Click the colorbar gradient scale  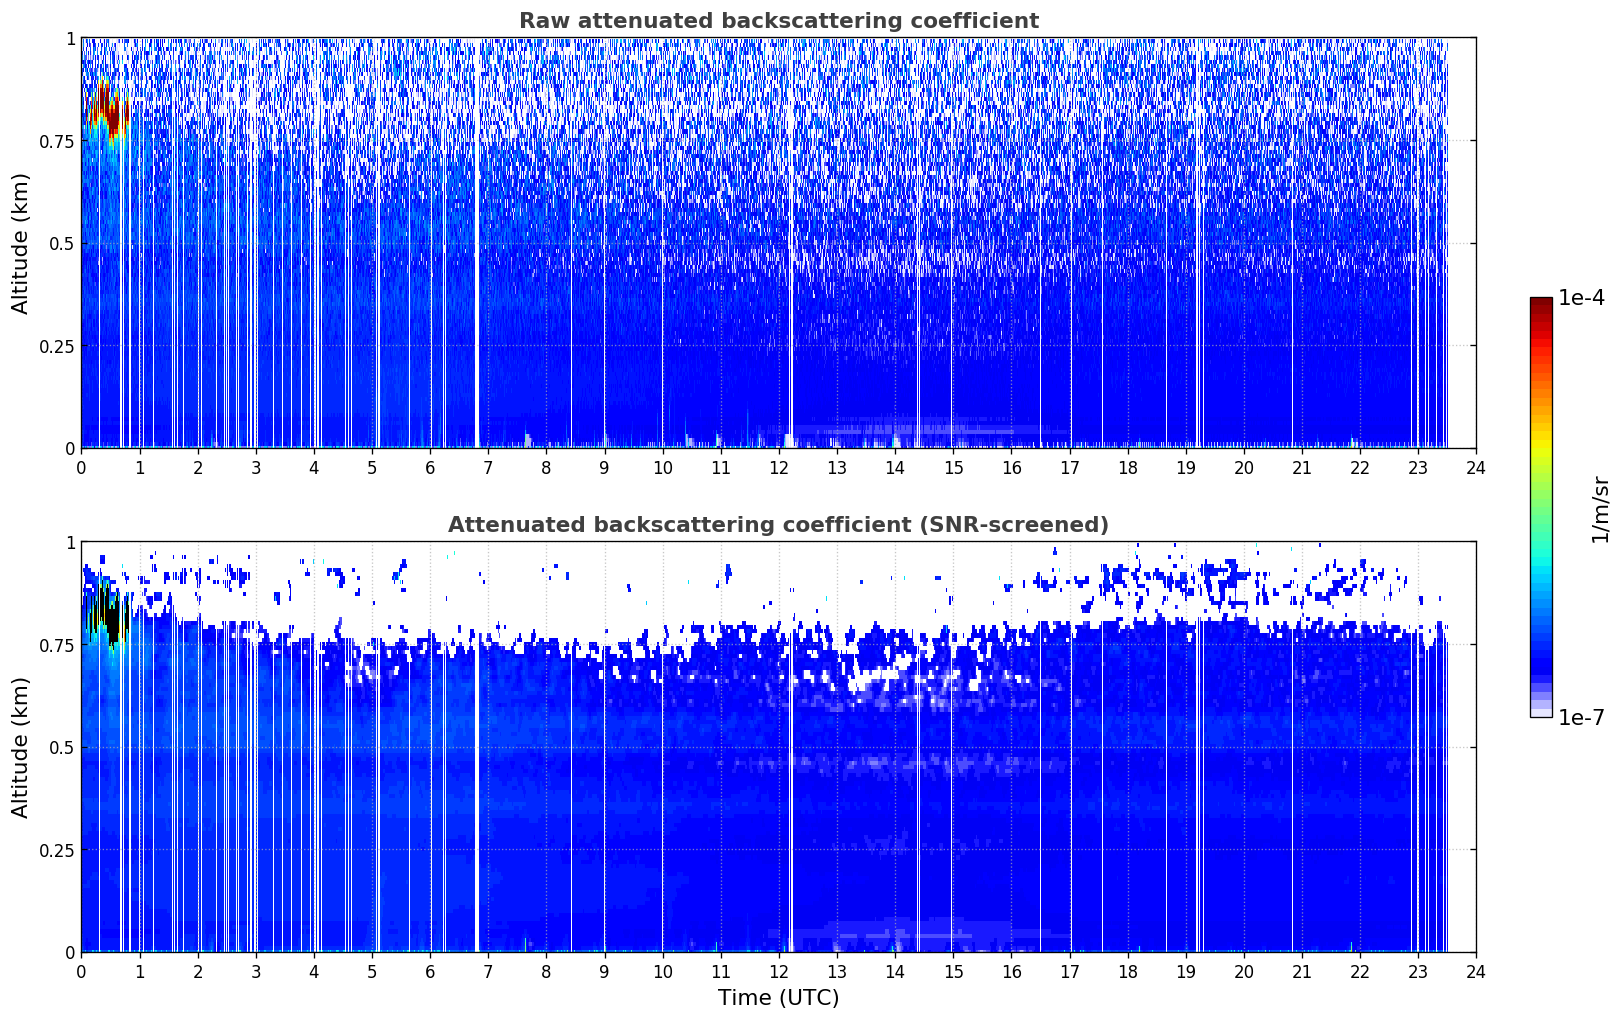click(1541, 507)
